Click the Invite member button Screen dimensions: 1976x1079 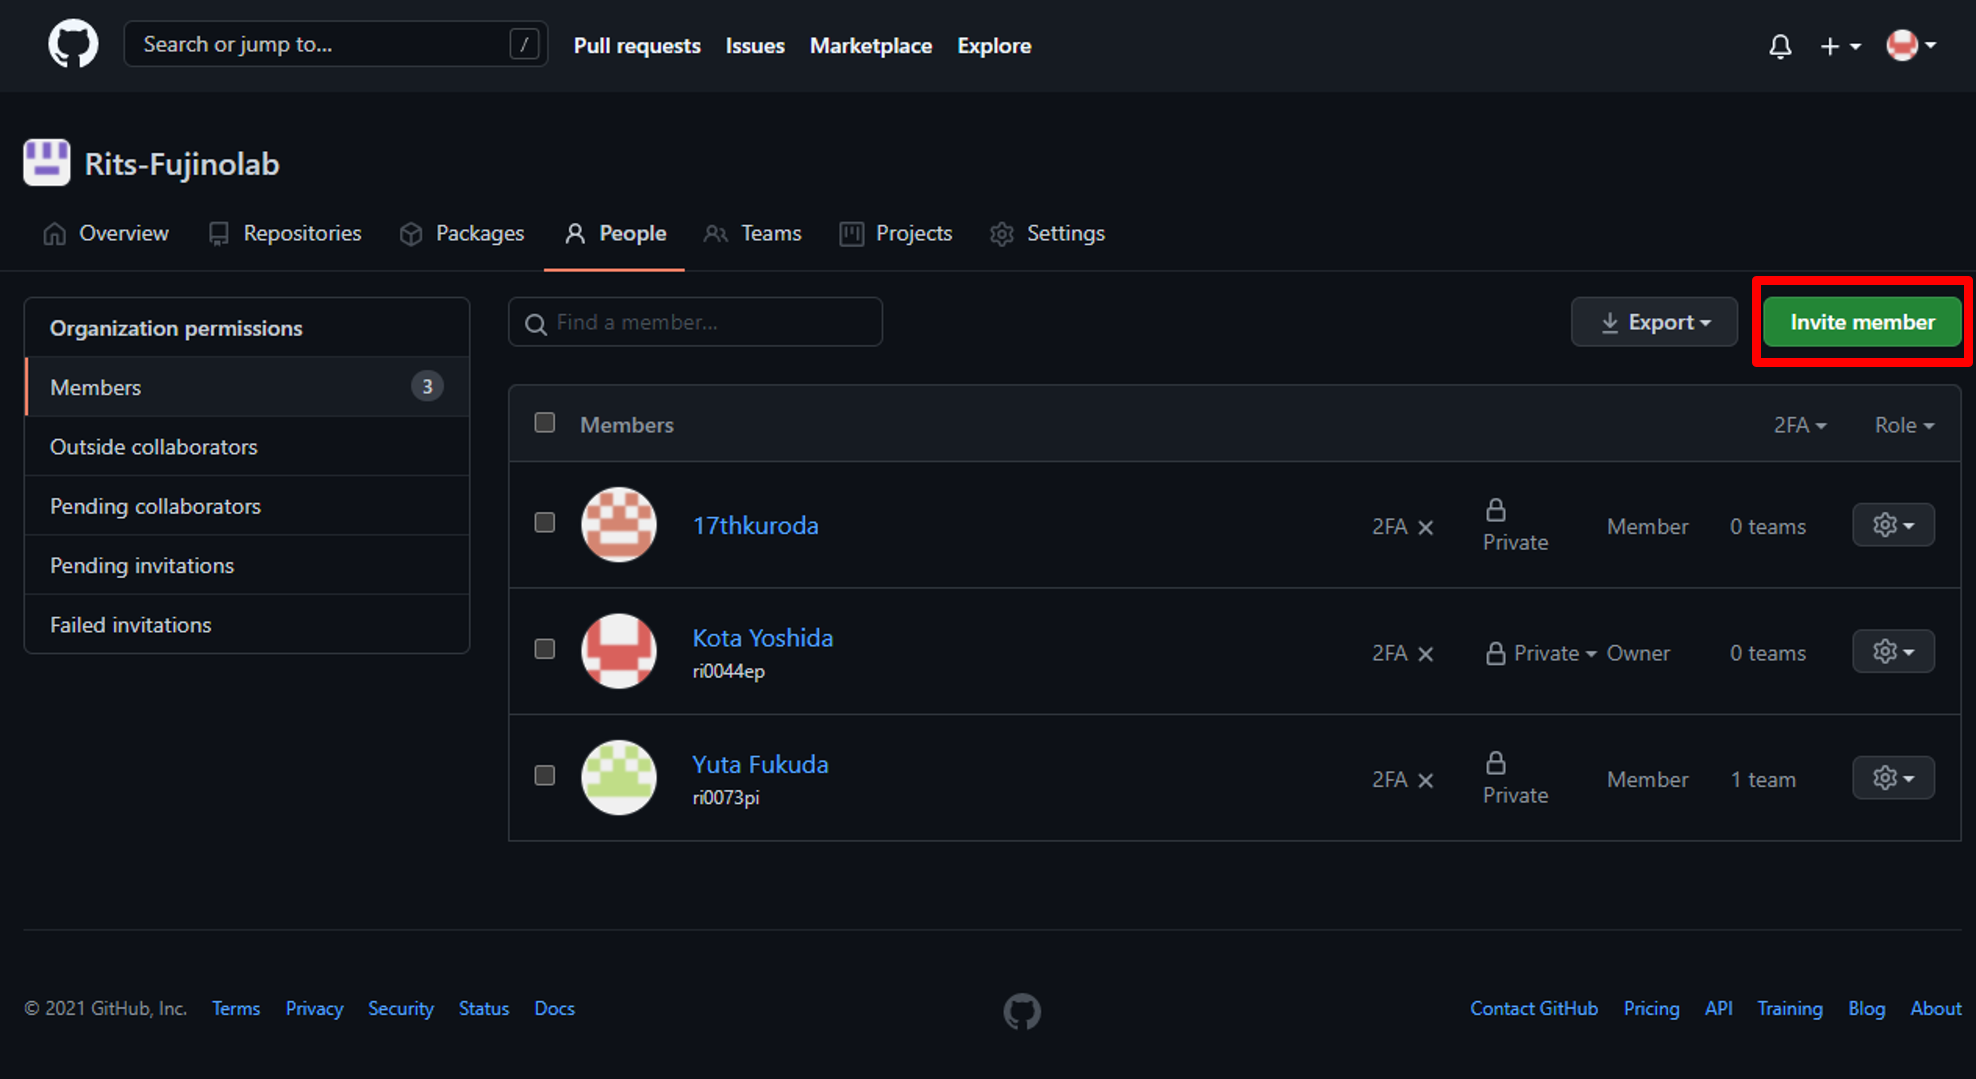coord(1861,322)
